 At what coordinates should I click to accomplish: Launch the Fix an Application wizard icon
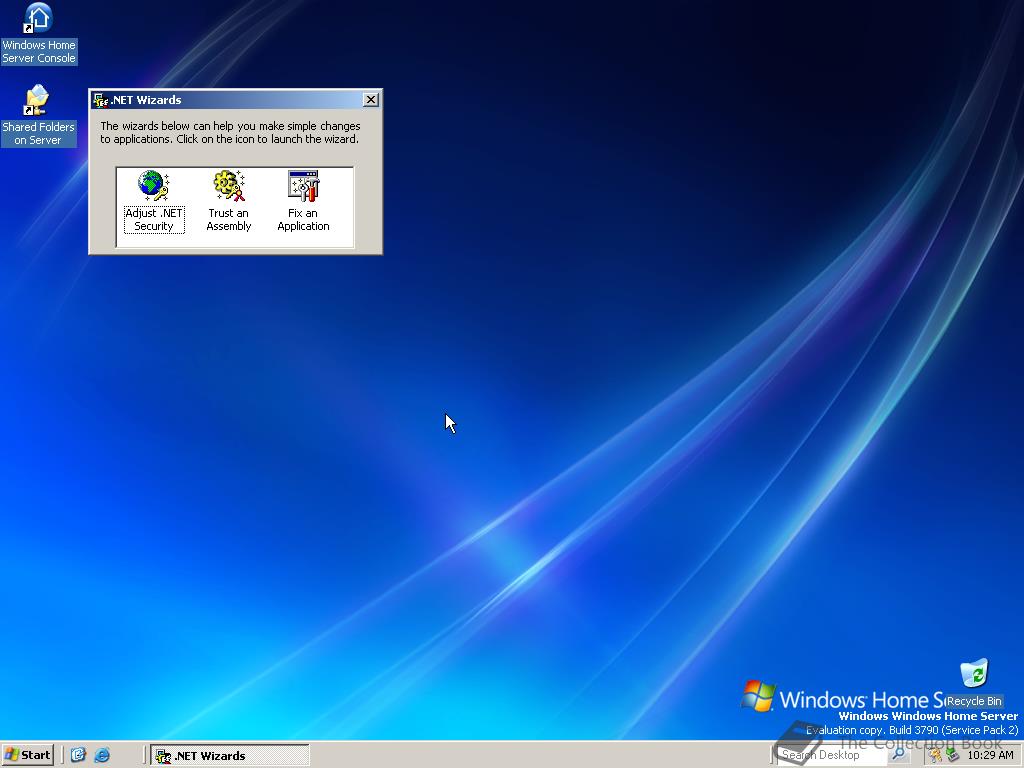303,185
